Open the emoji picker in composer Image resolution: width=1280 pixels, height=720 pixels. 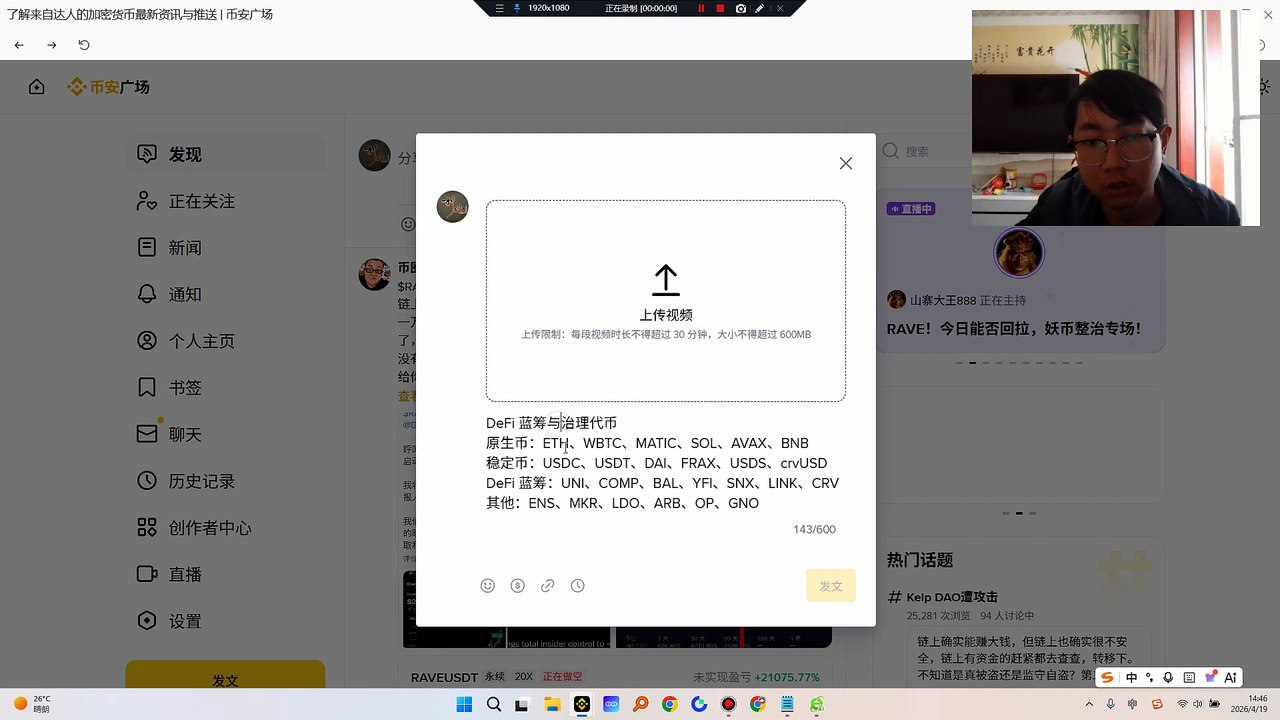pyautogui.click(x=488, y=586)
